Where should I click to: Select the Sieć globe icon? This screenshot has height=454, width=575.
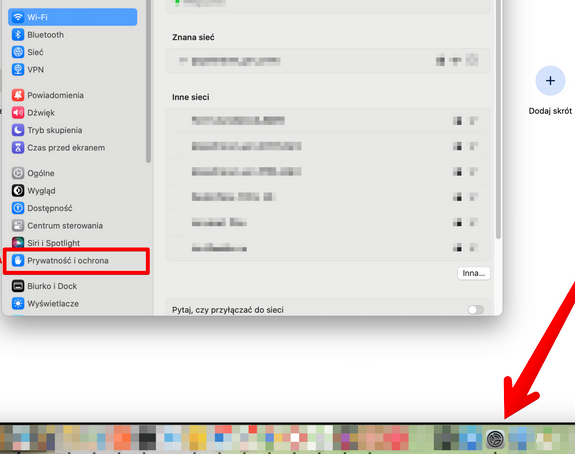click(18, 52)
